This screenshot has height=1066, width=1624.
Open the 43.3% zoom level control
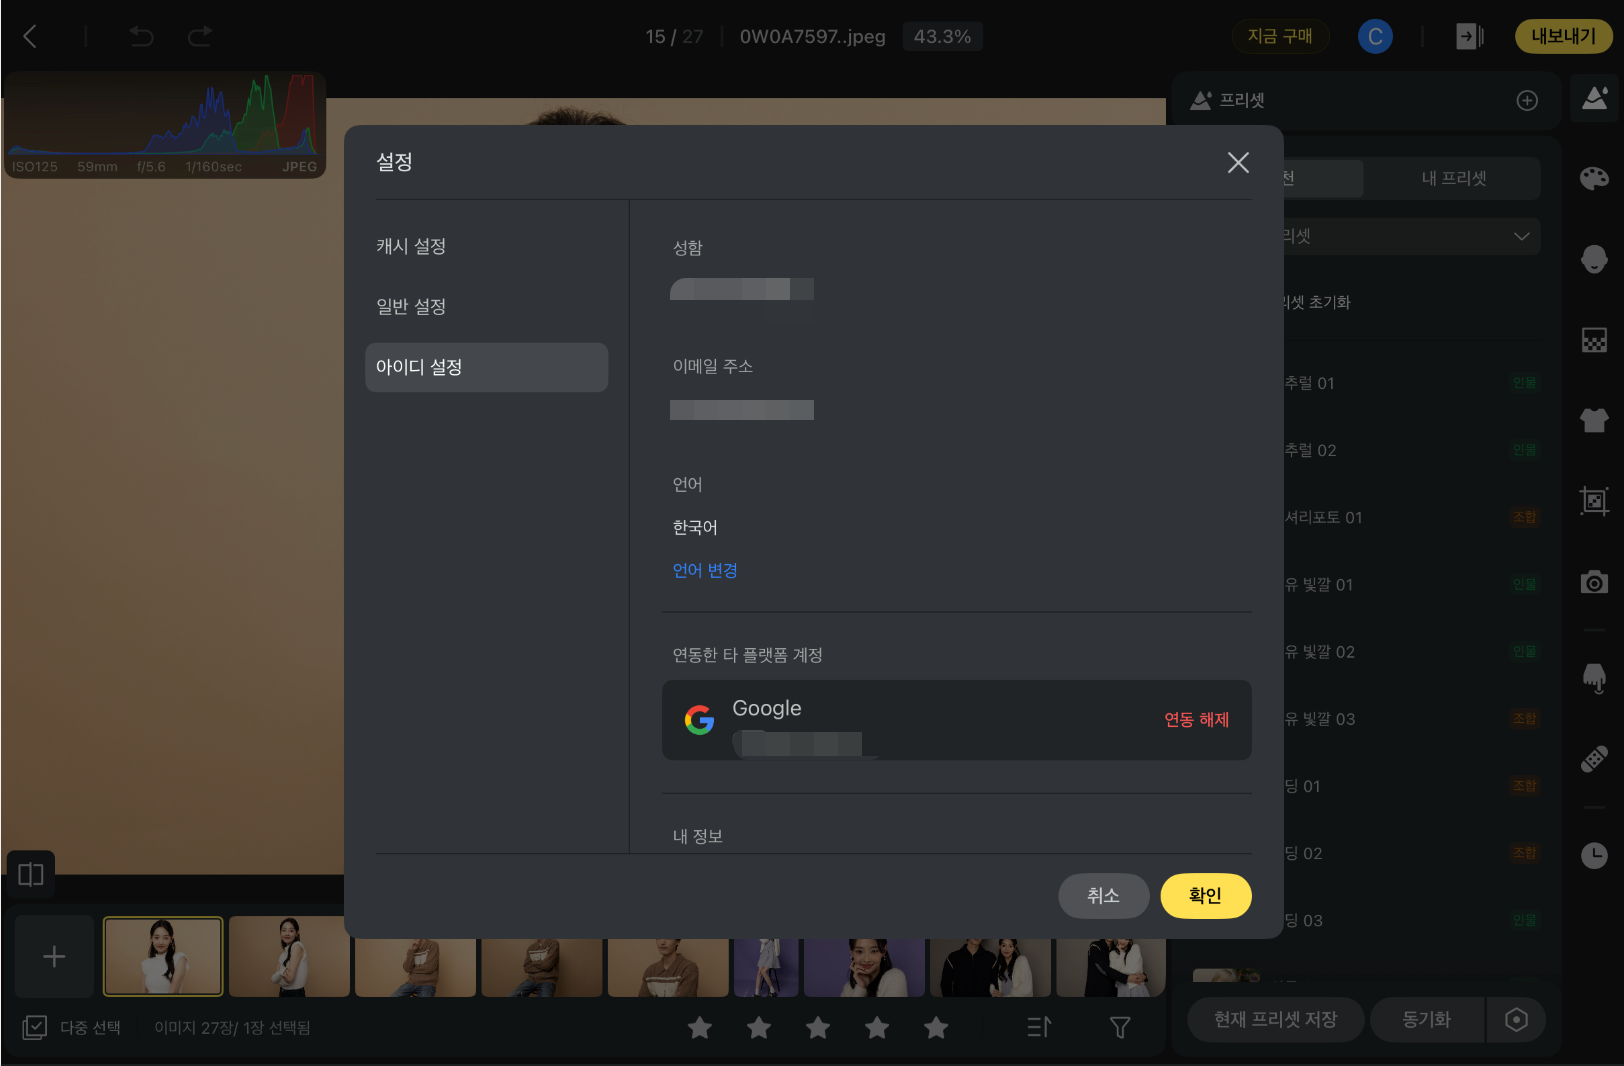tap(942, 37)
